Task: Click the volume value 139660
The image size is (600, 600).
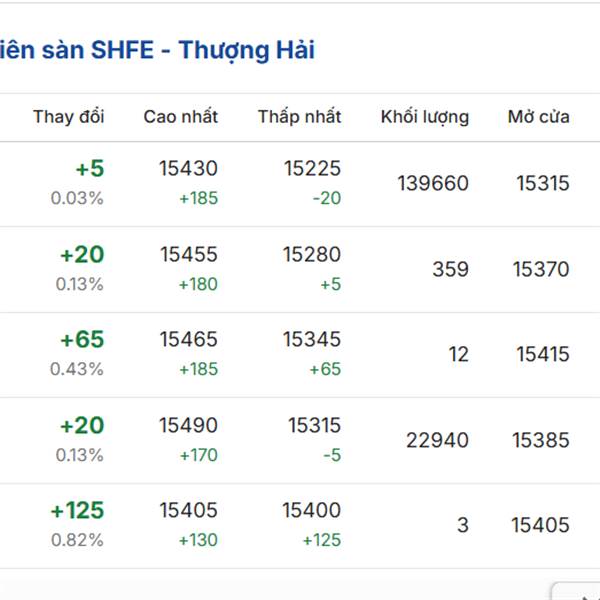Action: click(433, 183)
